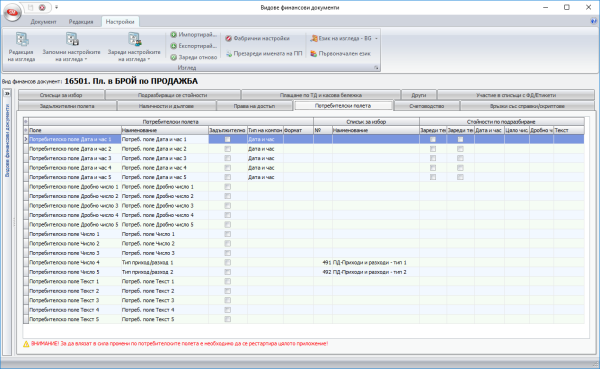Toggle Задължително for Дата и час 1 row
The width and height of the screenshot is (600, 369).
coord(228,139)
